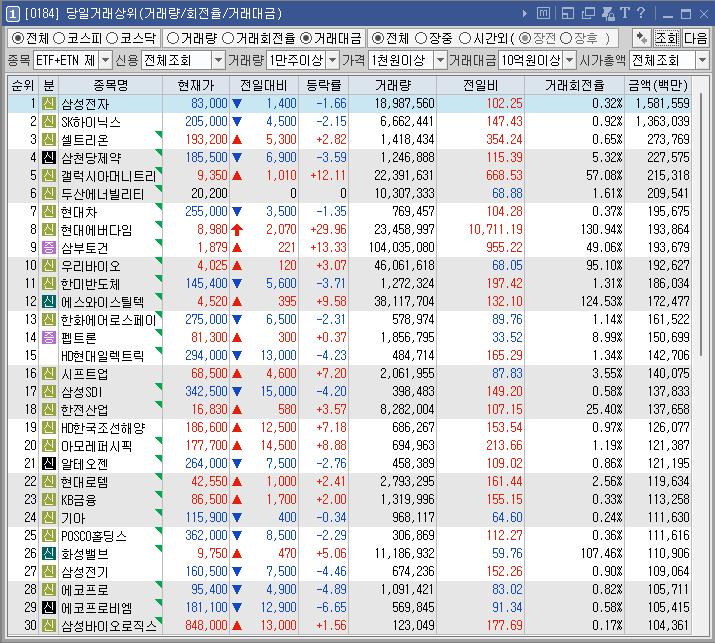Open the 시가총액 전체조회 dropdown
Viewport: 715px width, 643px height.
[702, 60]
